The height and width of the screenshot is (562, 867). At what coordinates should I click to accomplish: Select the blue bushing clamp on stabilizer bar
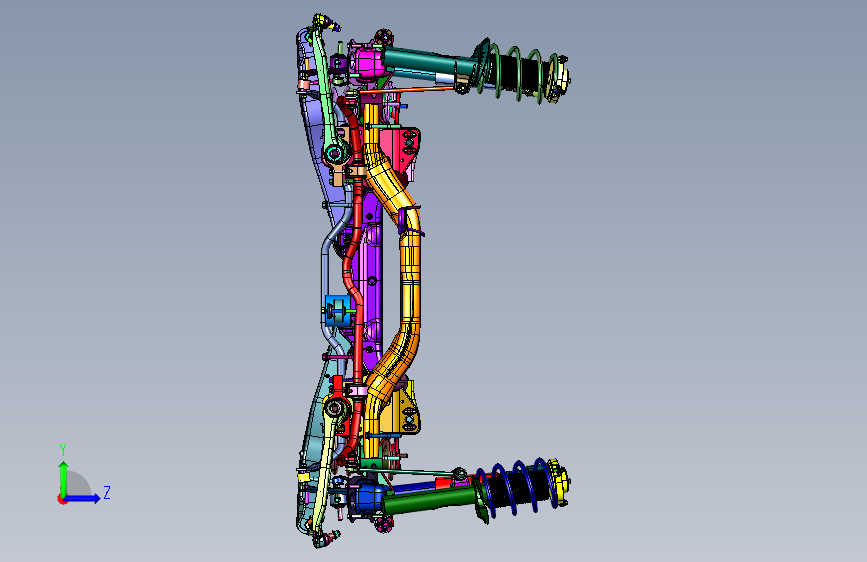[x=336, y=311]
